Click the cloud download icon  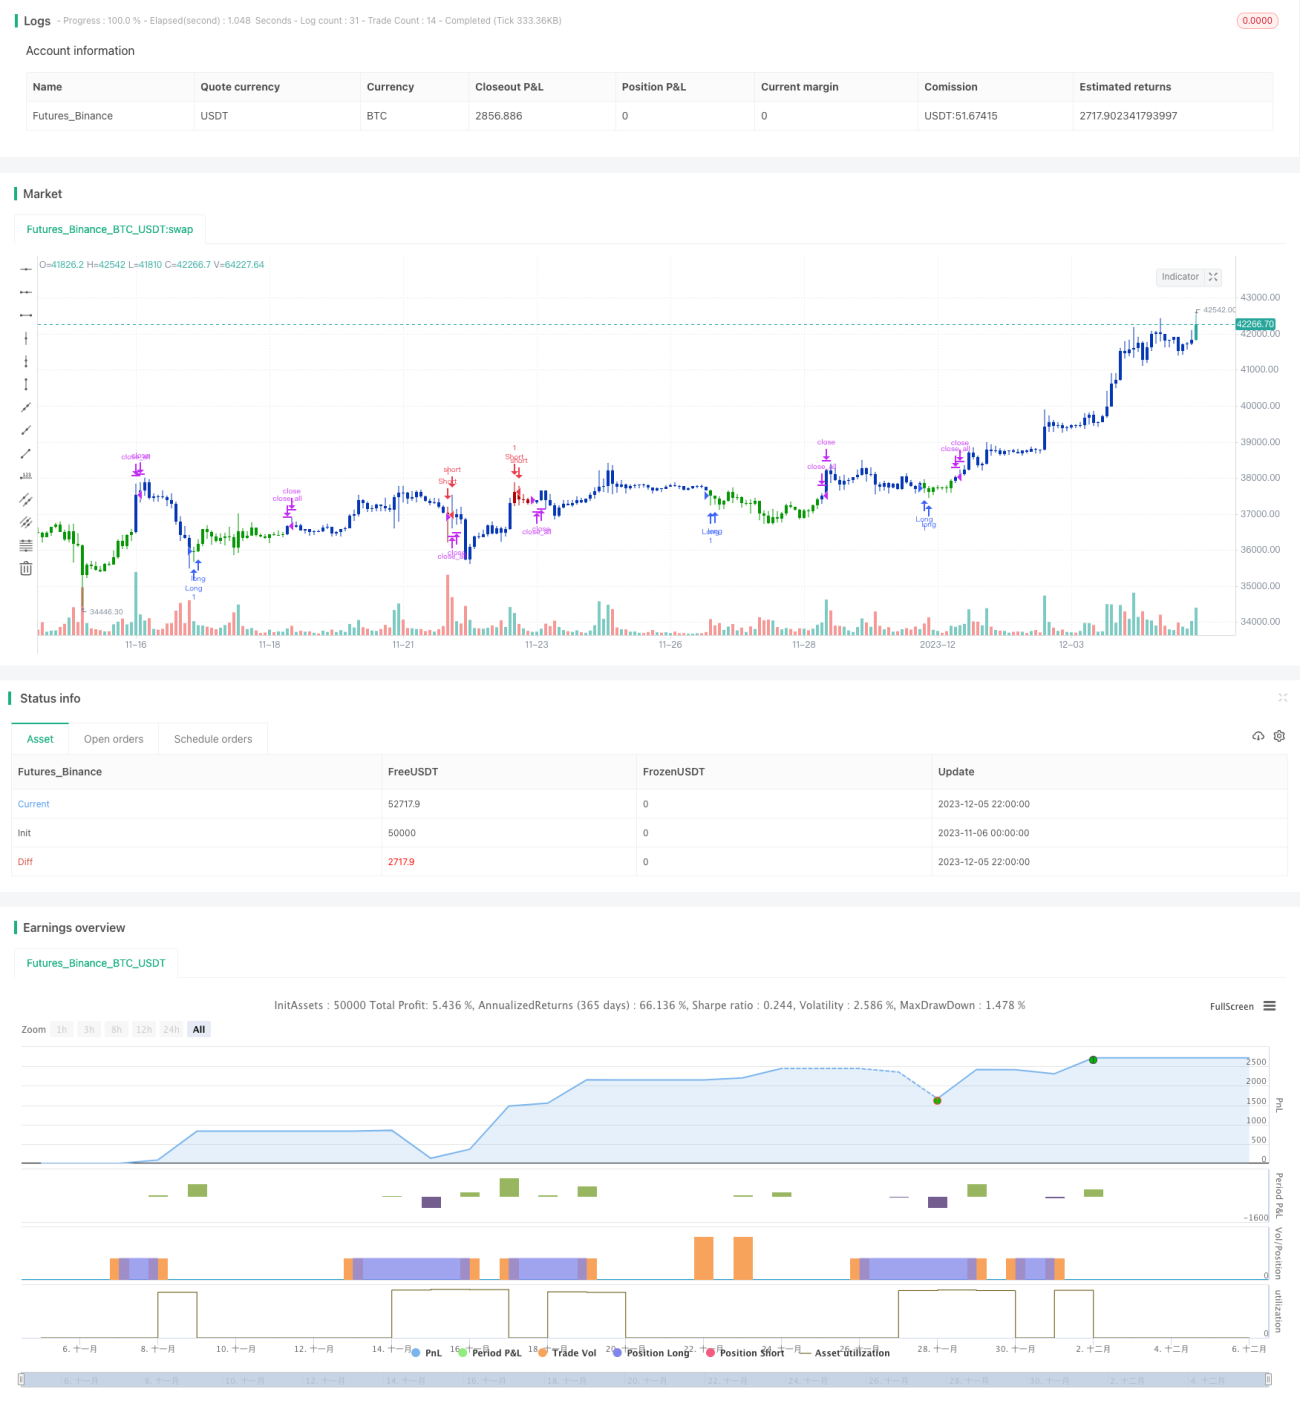1258,736
